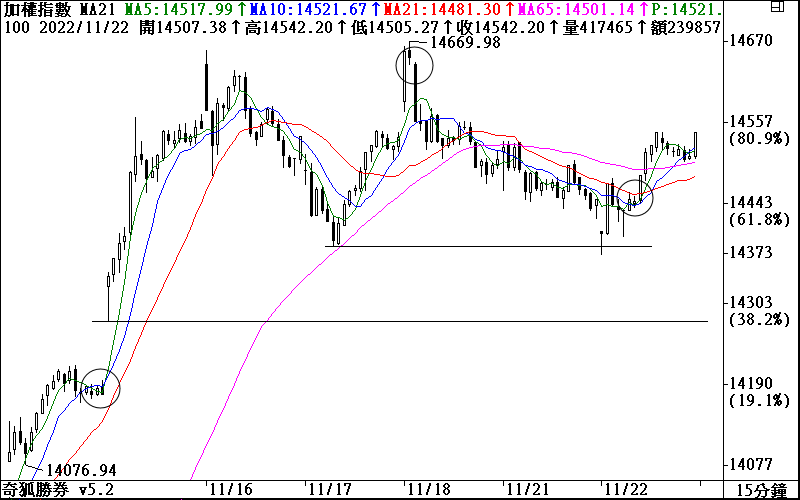Click the 收14542.20 close price value
This screenshot has width=800, height=500.
click(499, 28)
